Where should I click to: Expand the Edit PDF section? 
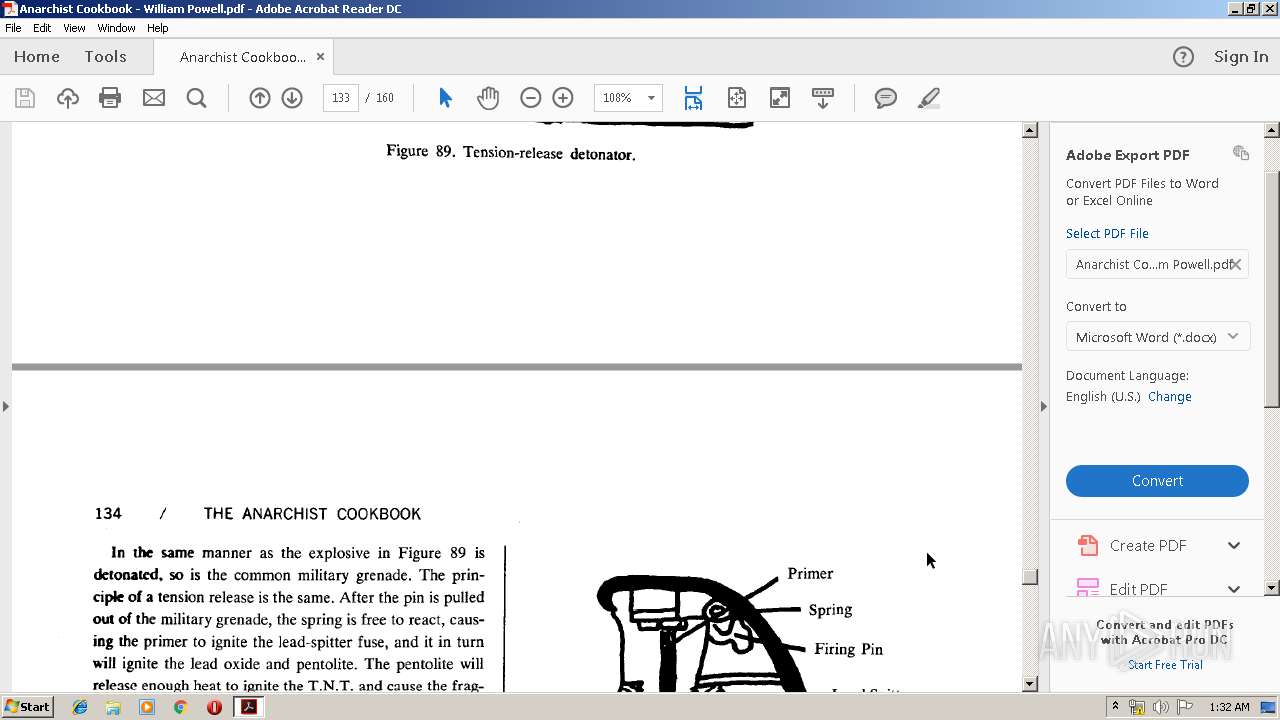tap(1234, 588)
